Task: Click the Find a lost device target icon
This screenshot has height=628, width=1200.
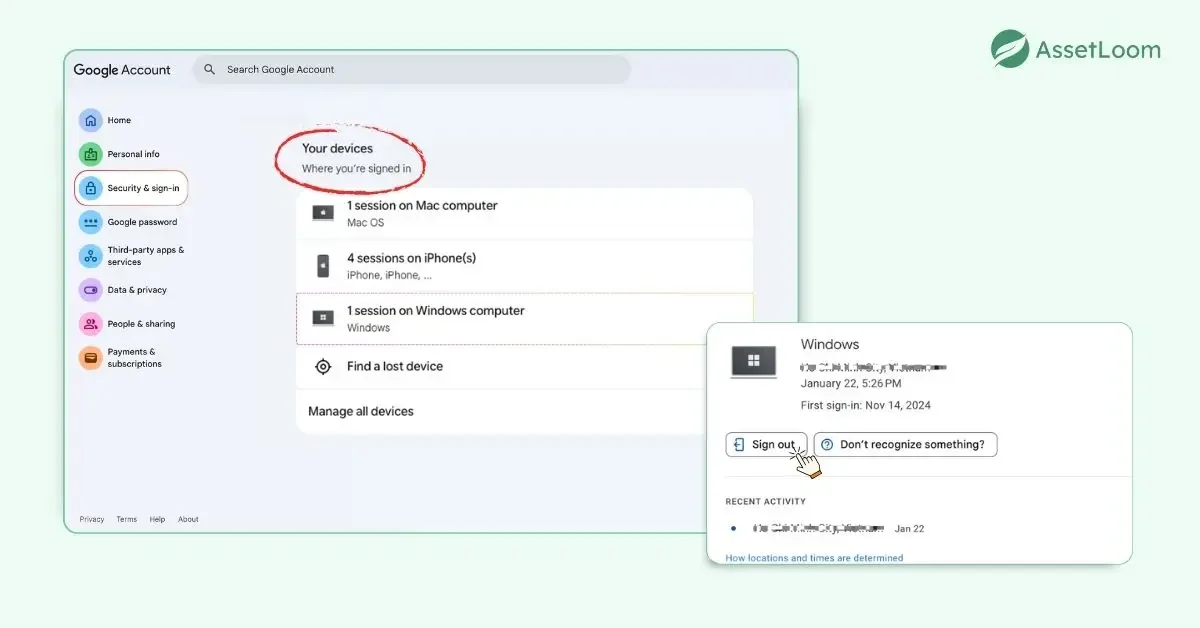Action: point(323,367)
